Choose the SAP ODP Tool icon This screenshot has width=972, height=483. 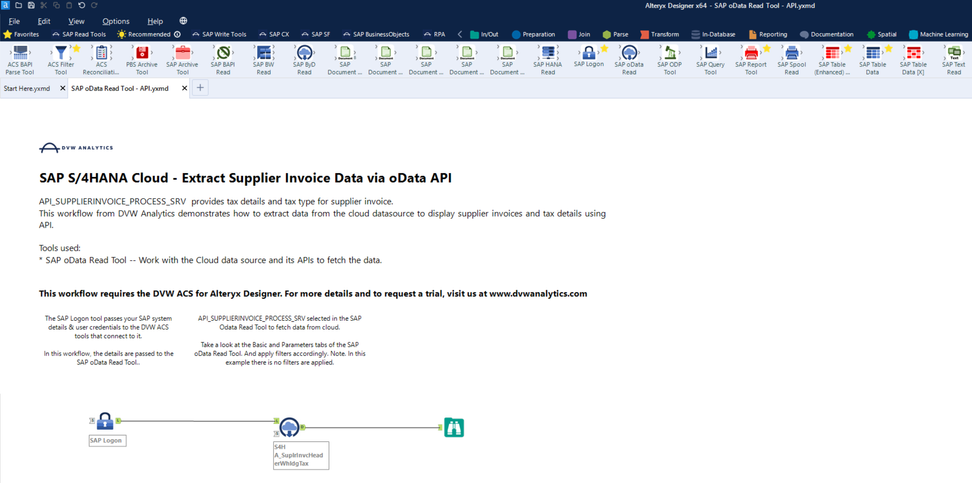click(670, 53)
